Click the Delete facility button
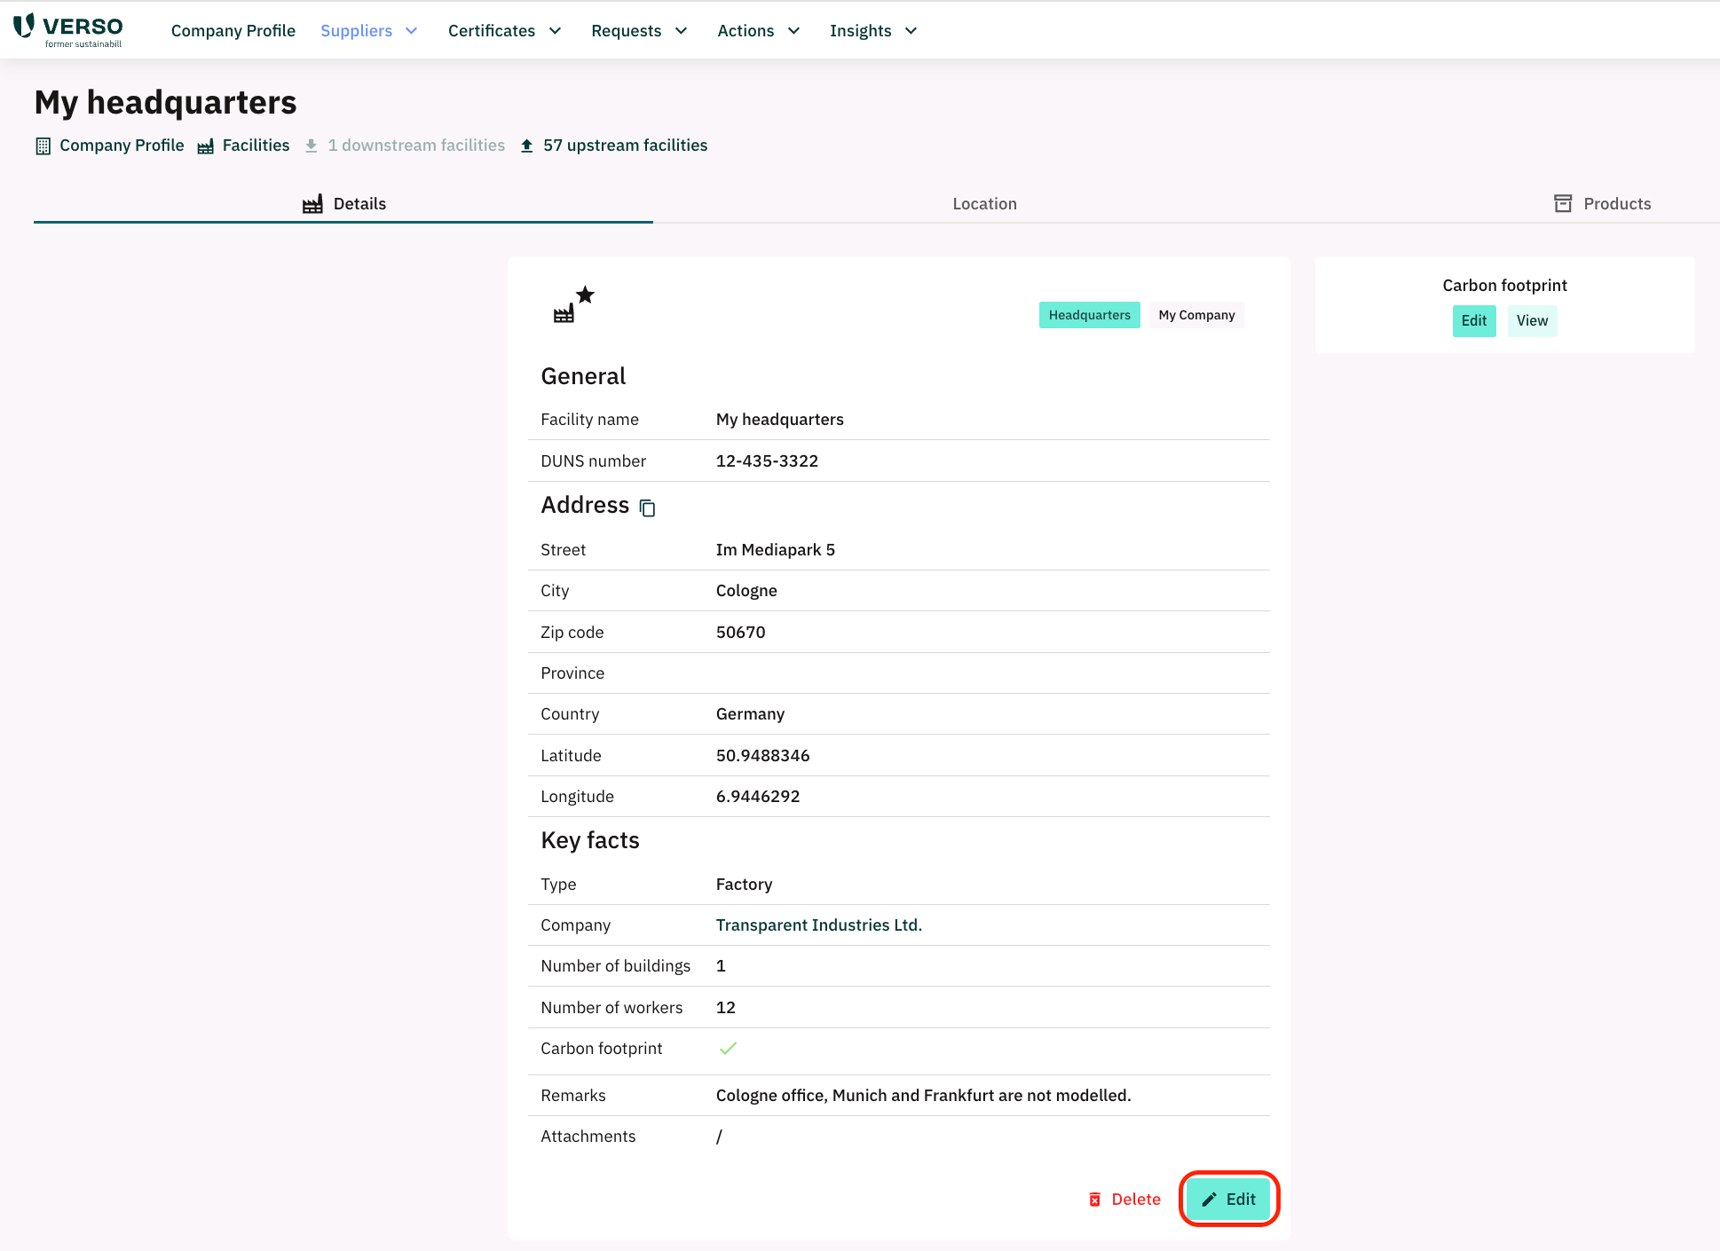 pos(1124,1199)
